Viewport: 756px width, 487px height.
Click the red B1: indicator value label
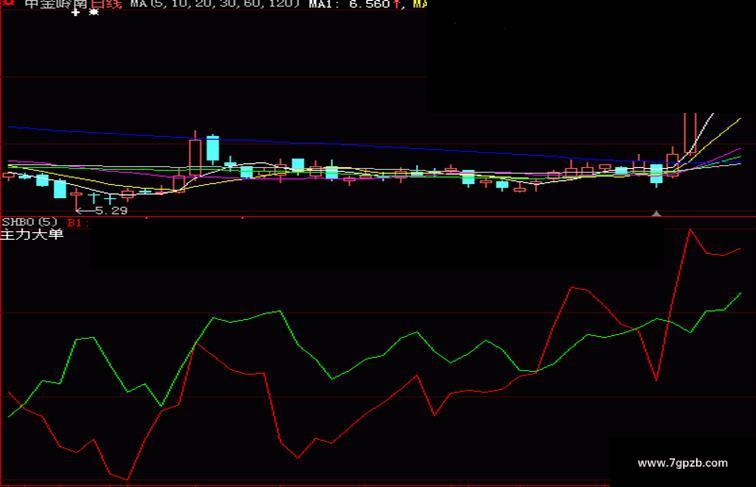coord(78,223)
